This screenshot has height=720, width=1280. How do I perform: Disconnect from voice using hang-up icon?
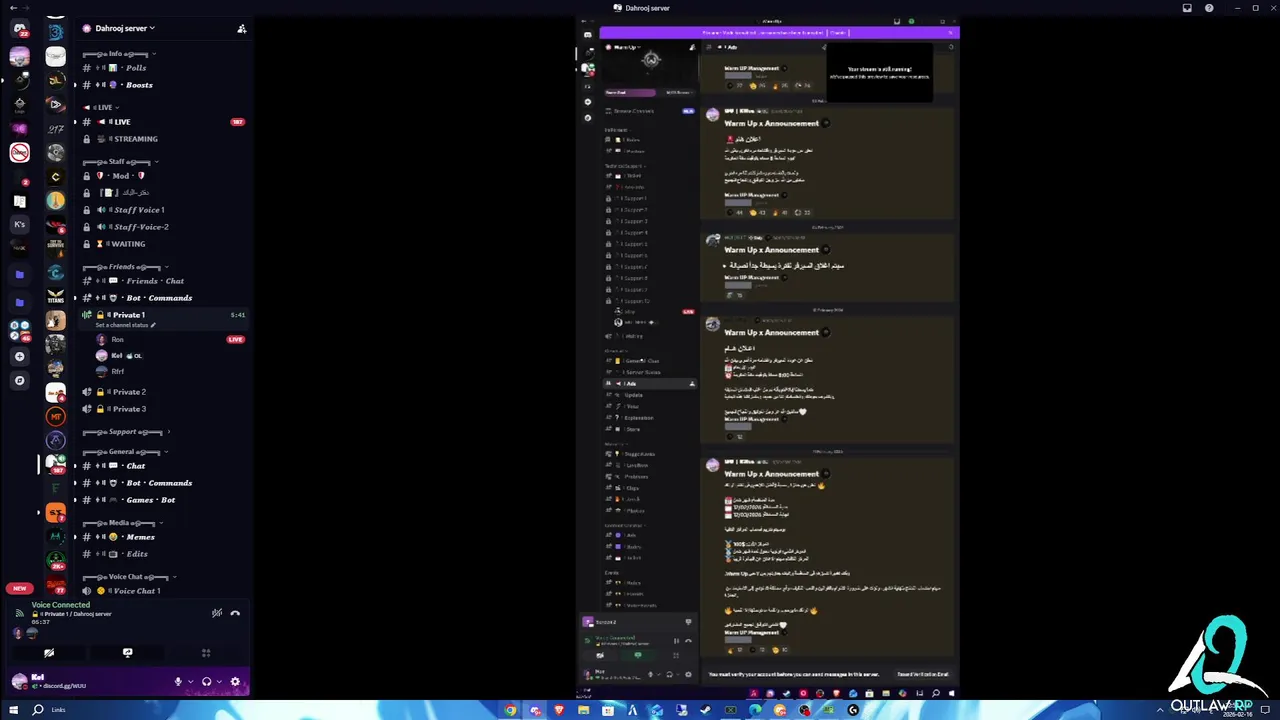tap(235, 613)
